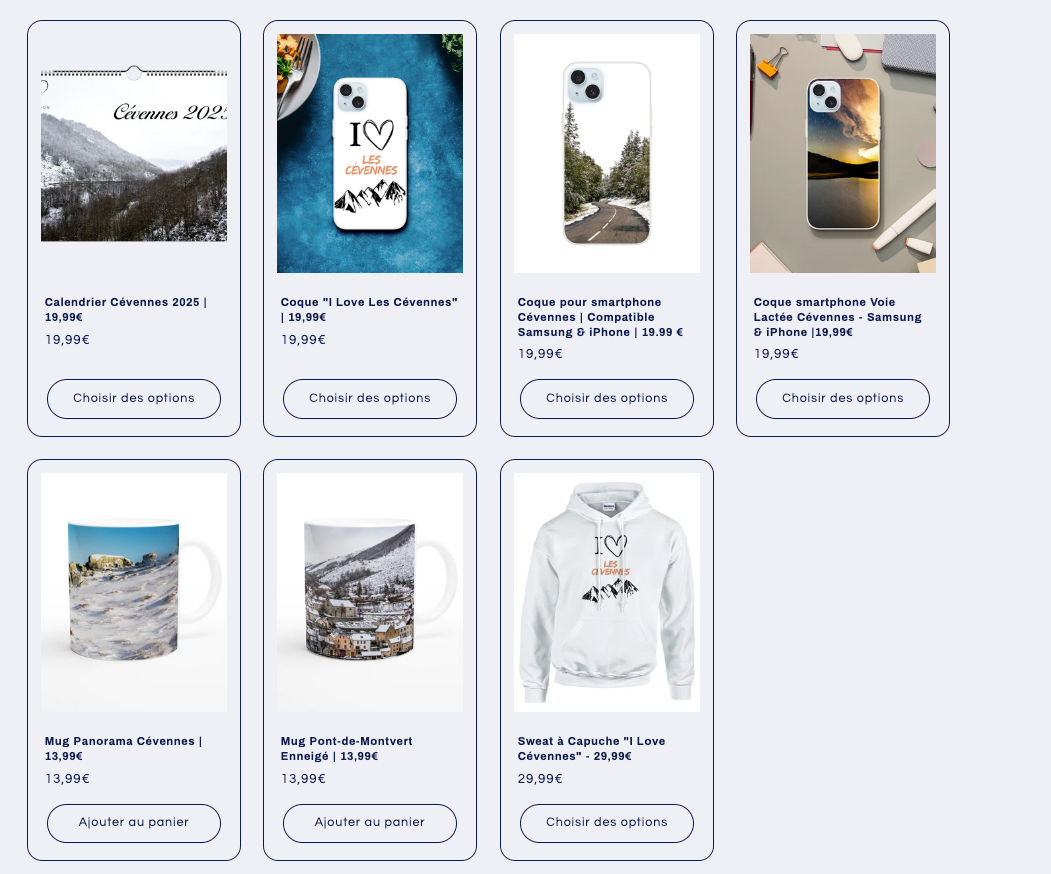Screen dimensions: 1051x874
Task: Open the Coque "I Love Les Cévennes" title link
Action: click(x=369, y=310)
